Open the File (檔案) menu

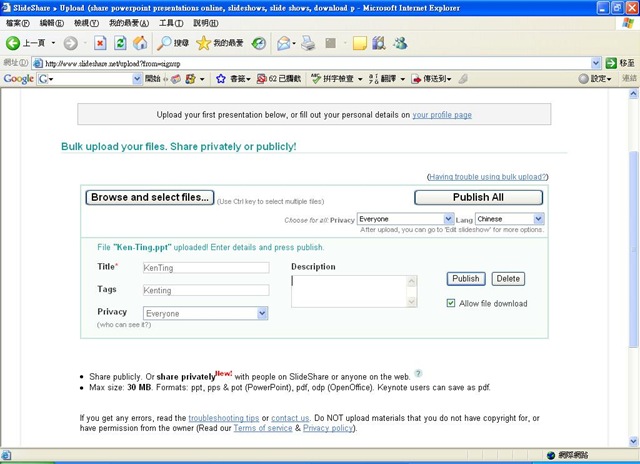pyautogui.click(x=17, y=23)
